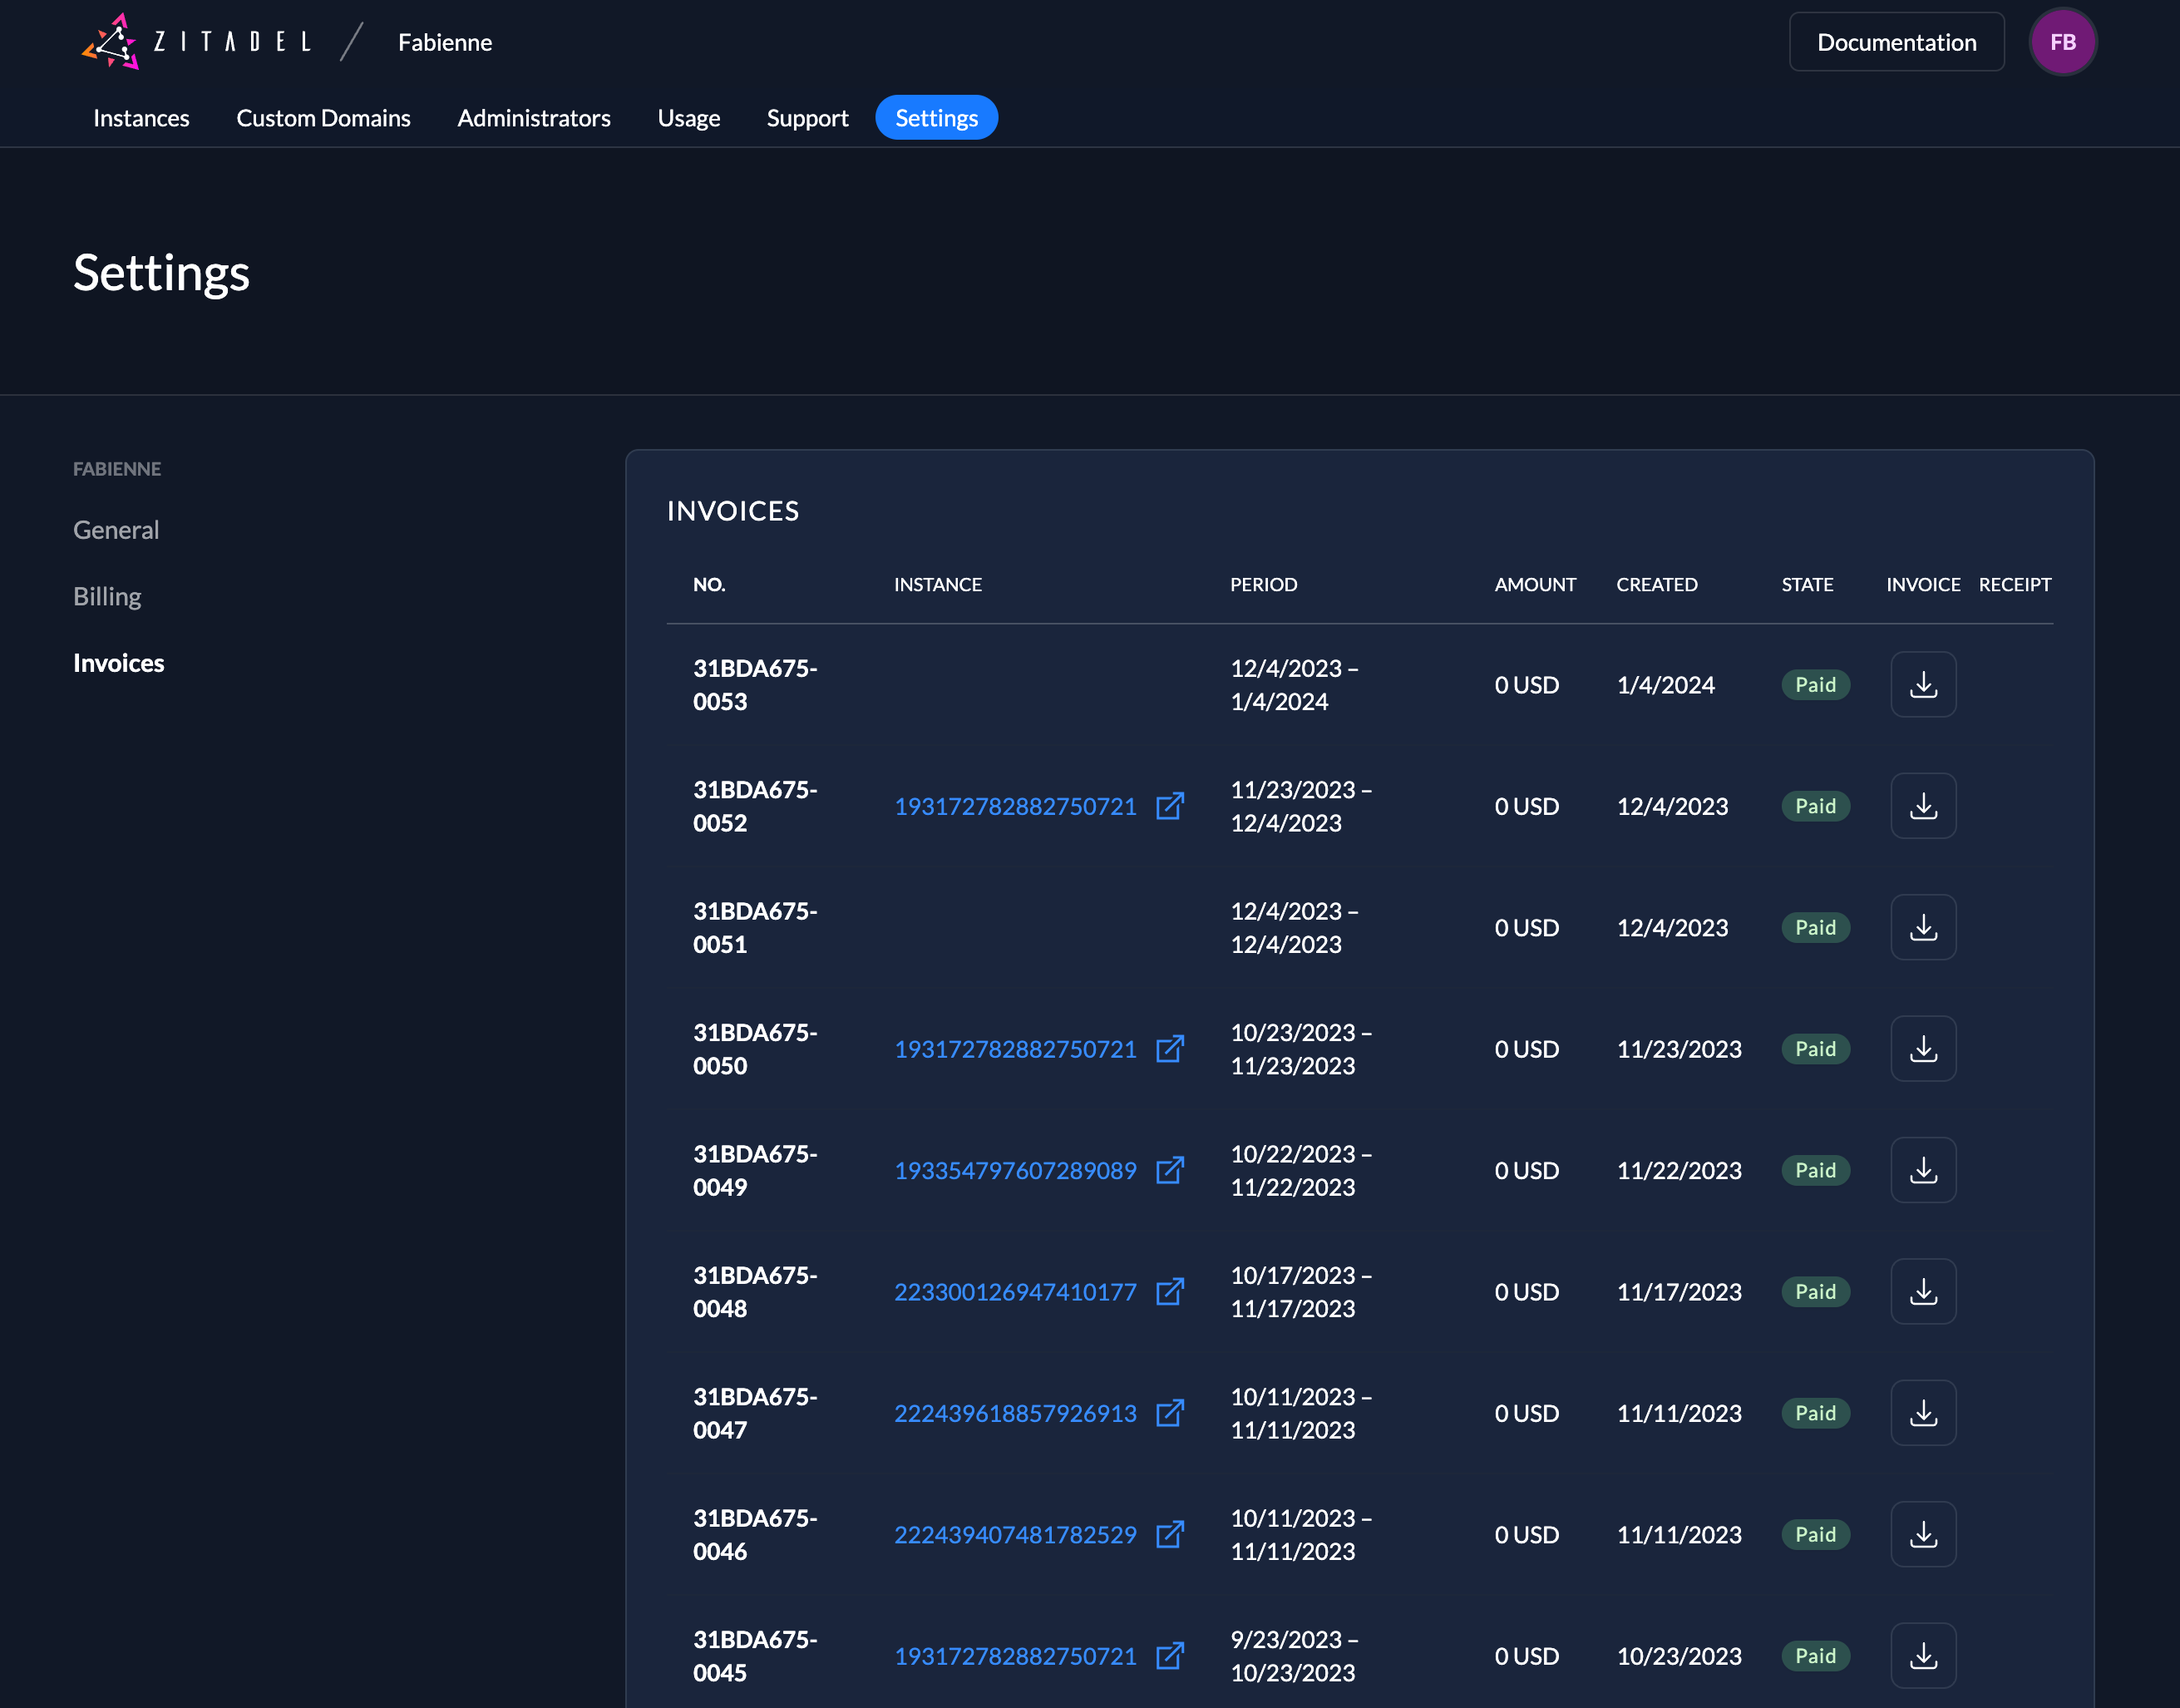Go to the Support tab

point(807,118)
